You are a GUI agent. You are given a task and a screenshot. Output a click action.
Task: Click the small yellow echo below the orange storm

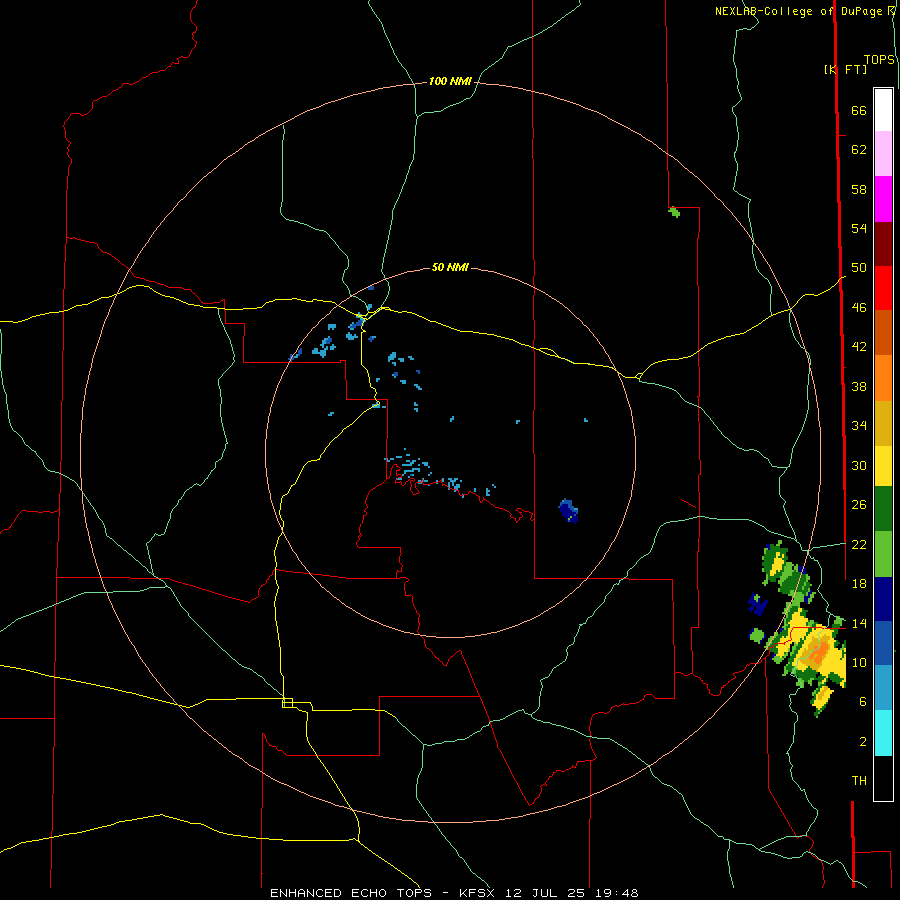[822, 699]
